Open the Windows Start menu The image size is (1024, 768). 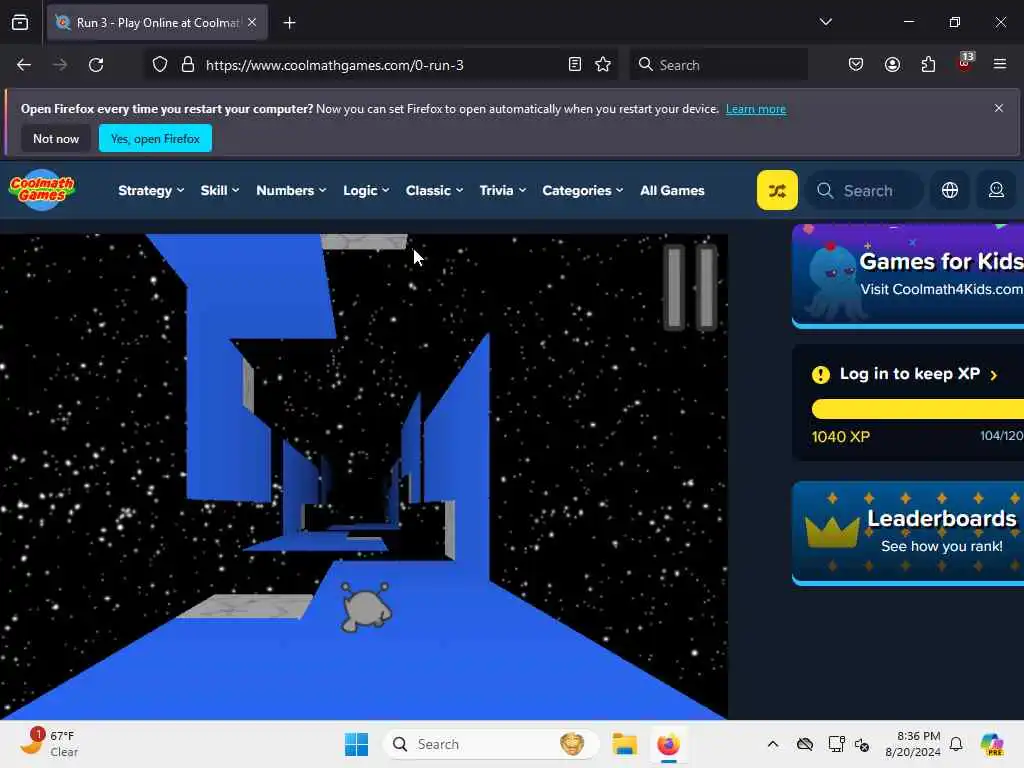point(357,744)
